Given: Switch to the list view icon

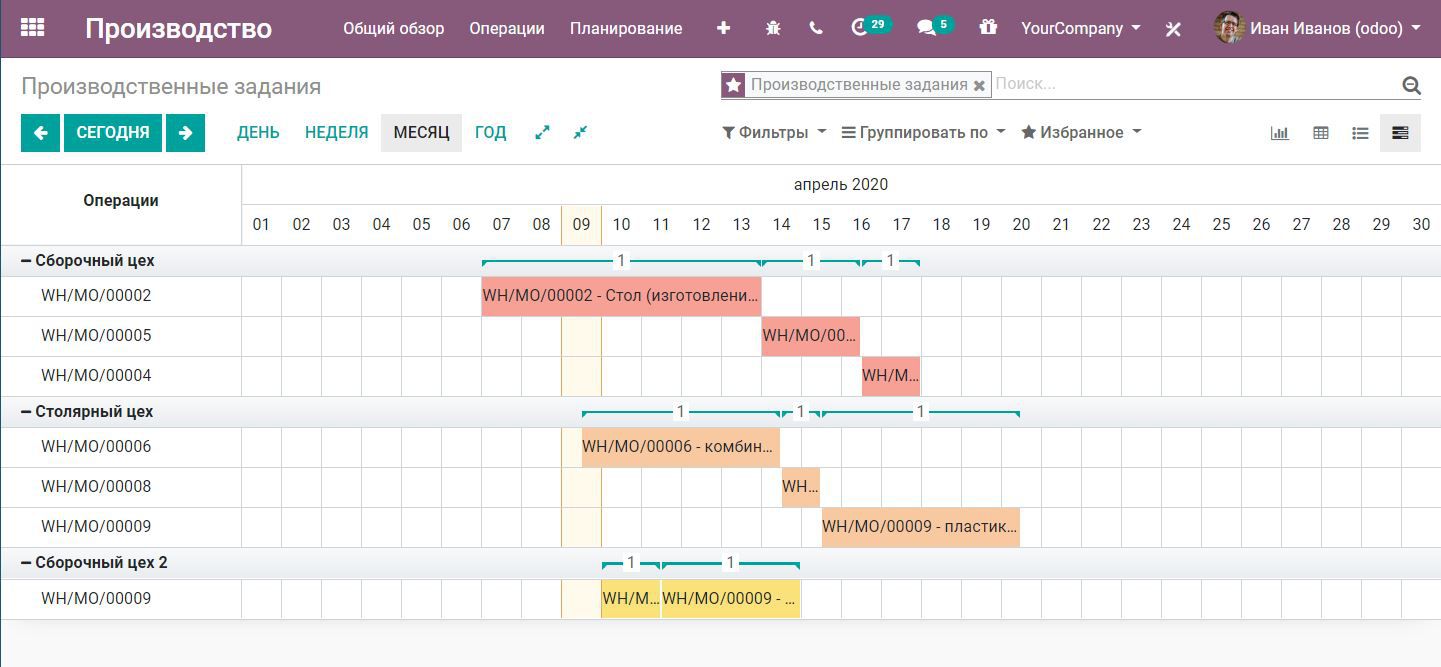Looking at the screenshot, I should click(1360, 132).
